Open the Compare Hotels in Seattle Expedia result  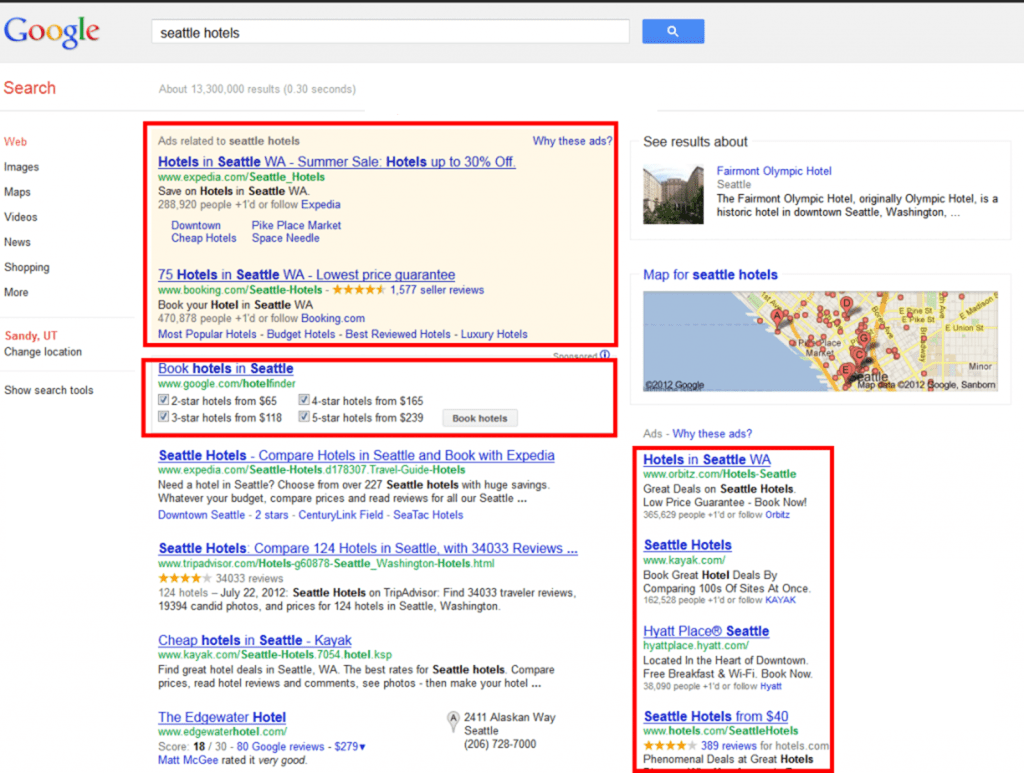point(357,455)
